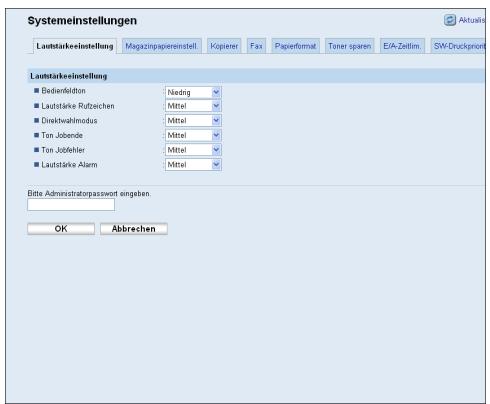The image size is (490, 404).
Task: Focus the Administratorpasswort input field
Action: coord(71,205)
